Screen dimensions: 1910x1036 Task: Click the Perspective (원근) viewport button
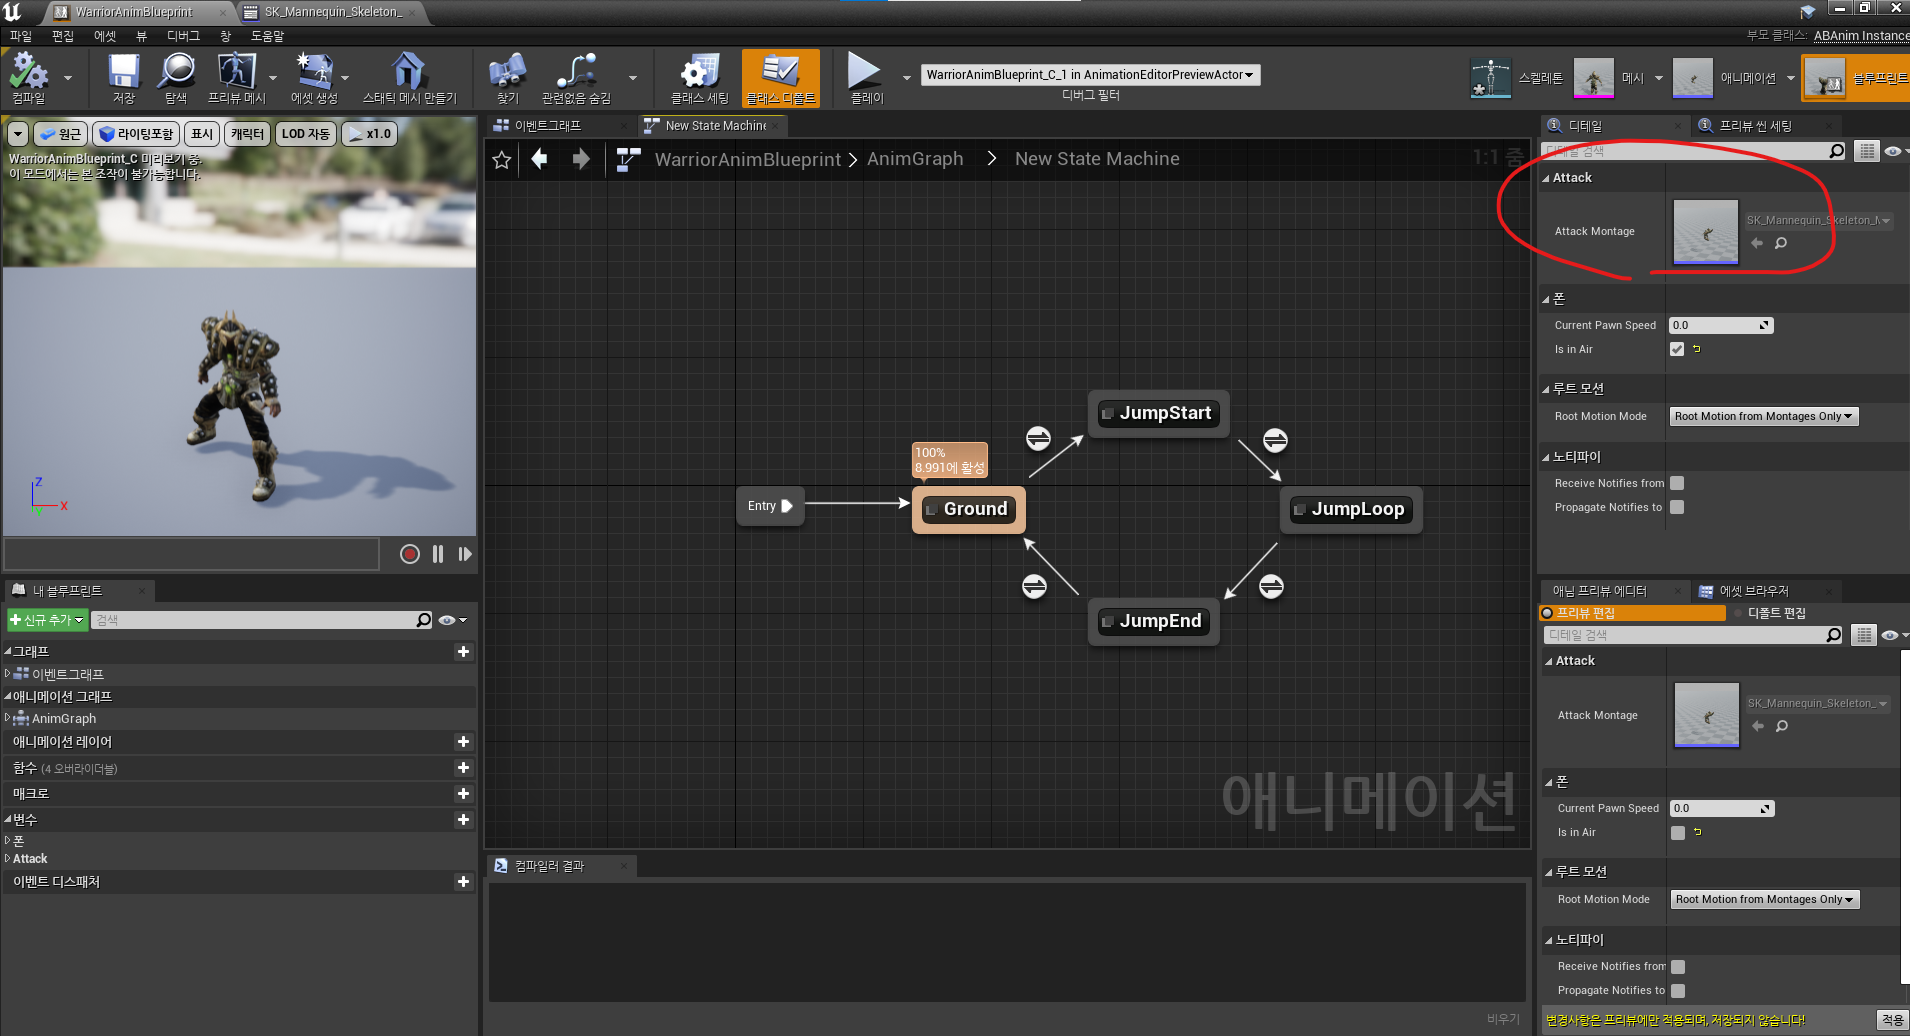pyautogui.click(x=60, y=134)
